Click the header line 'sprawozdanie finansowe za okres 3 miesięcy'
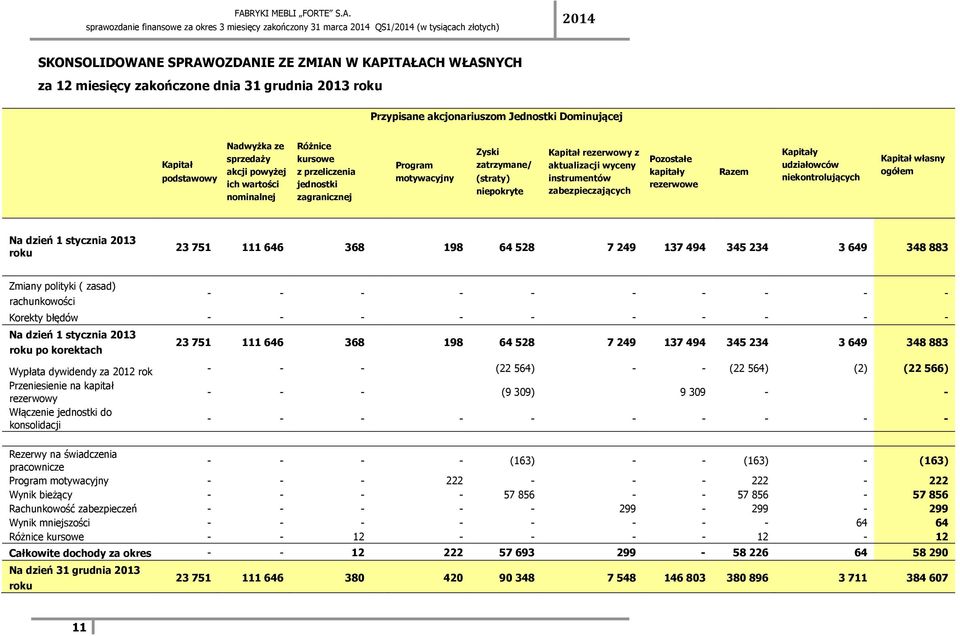960x636 pixels. coord(293,27)
